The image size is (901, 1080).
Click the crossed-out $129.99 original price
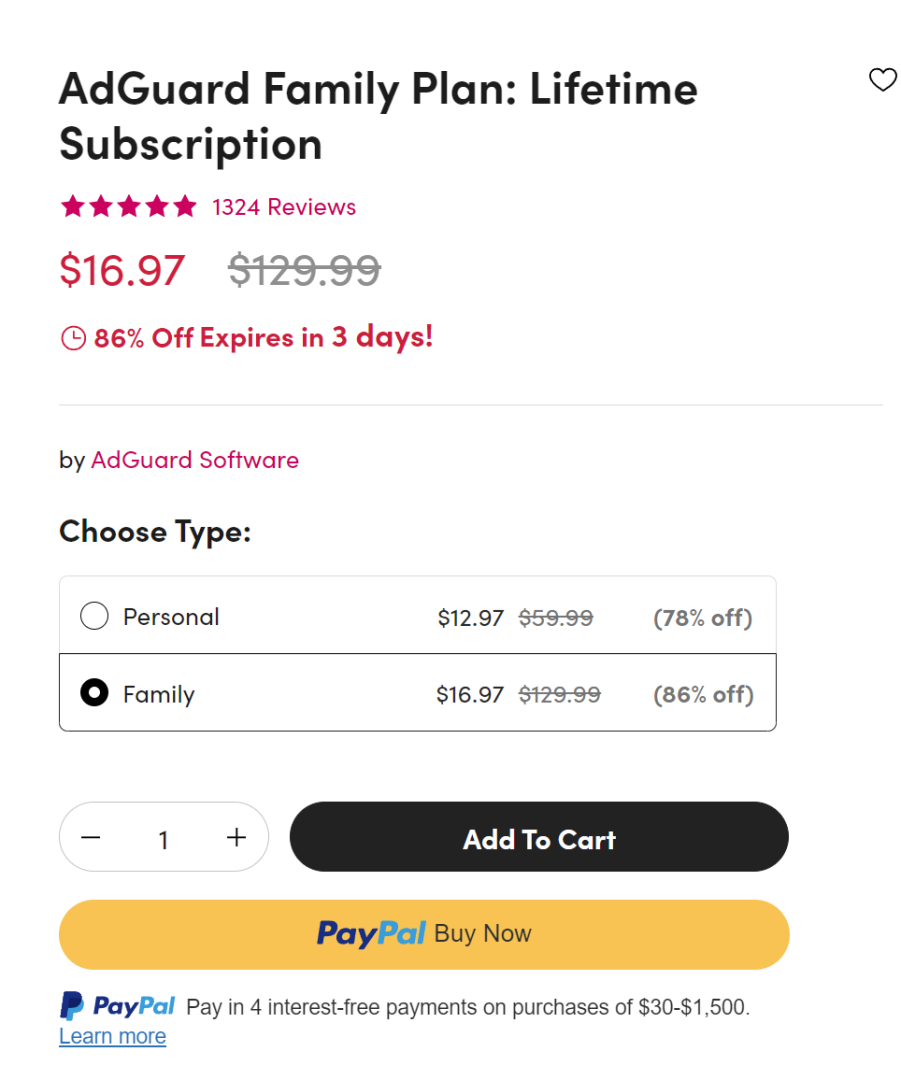304,270
